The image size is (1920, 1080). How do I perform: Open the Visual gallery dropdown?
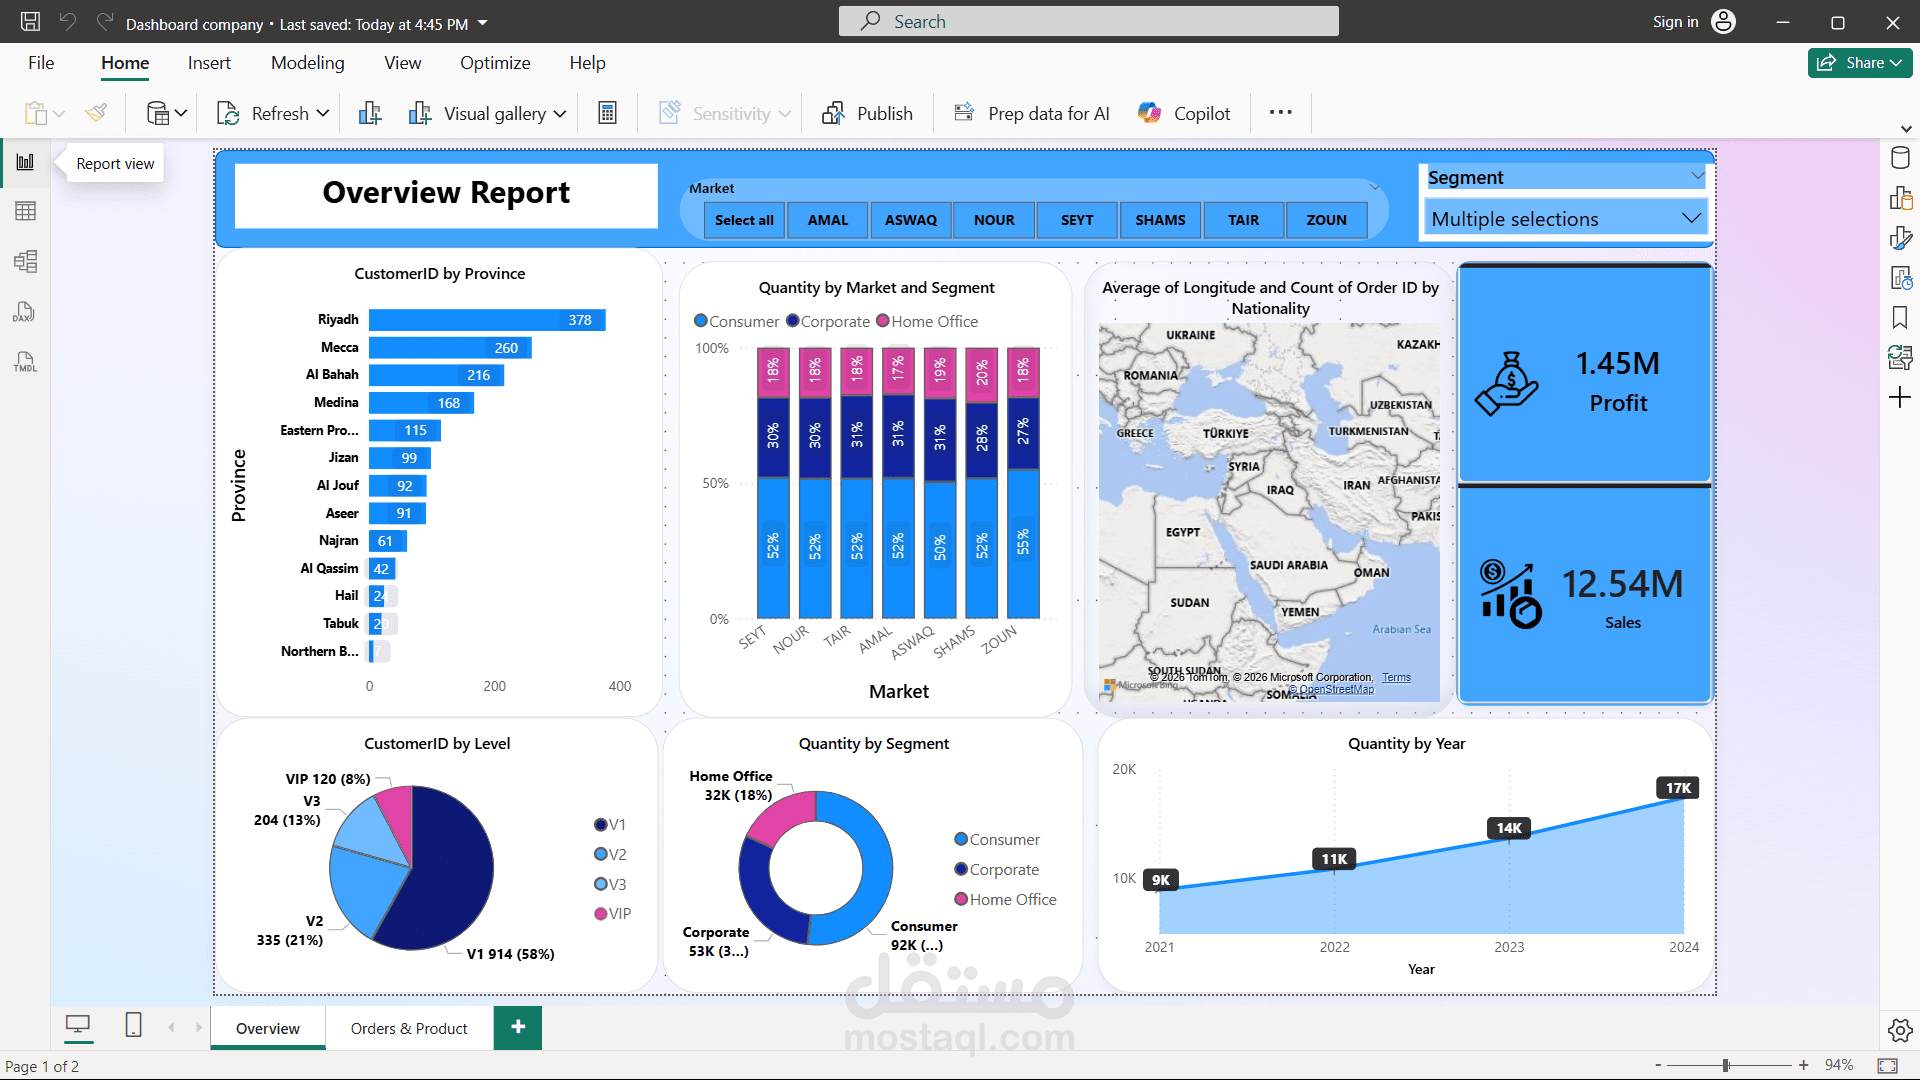tap(560, 113)
